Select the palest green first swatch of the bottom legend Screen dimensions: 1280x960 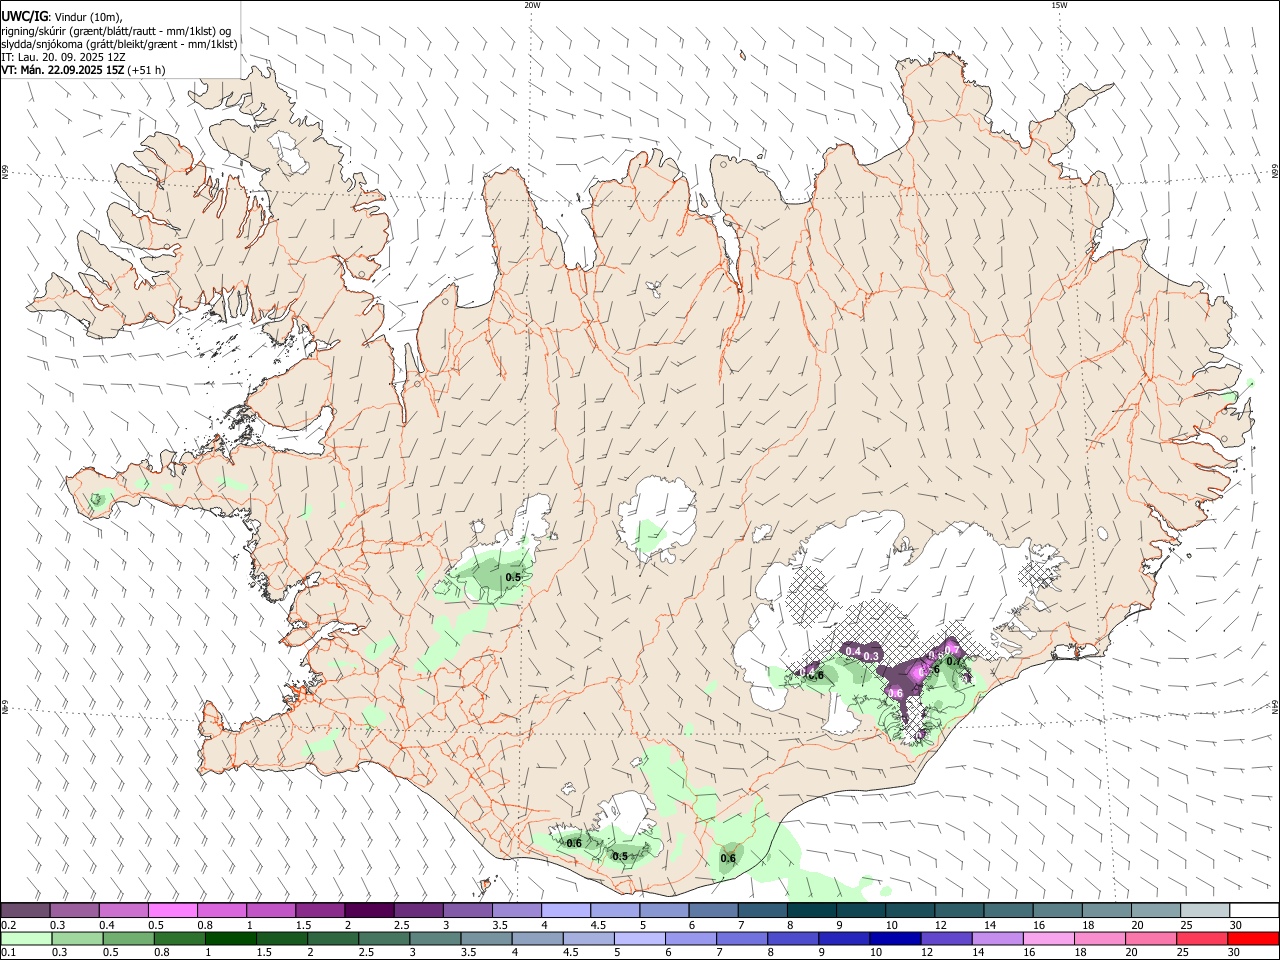(26, 939)
